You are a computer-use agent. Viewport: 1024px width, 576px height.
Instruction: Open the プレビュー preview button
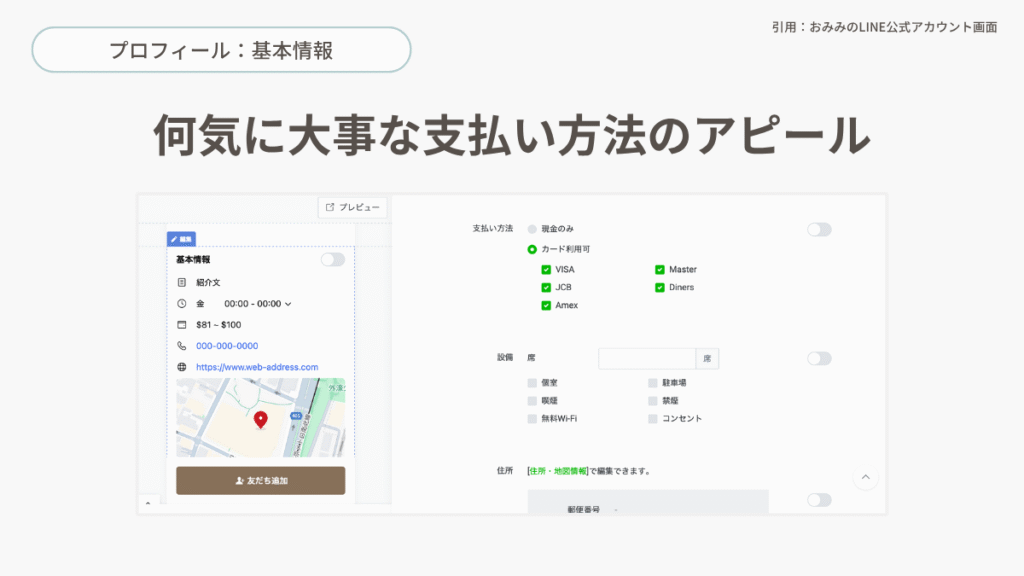[352, 207]
